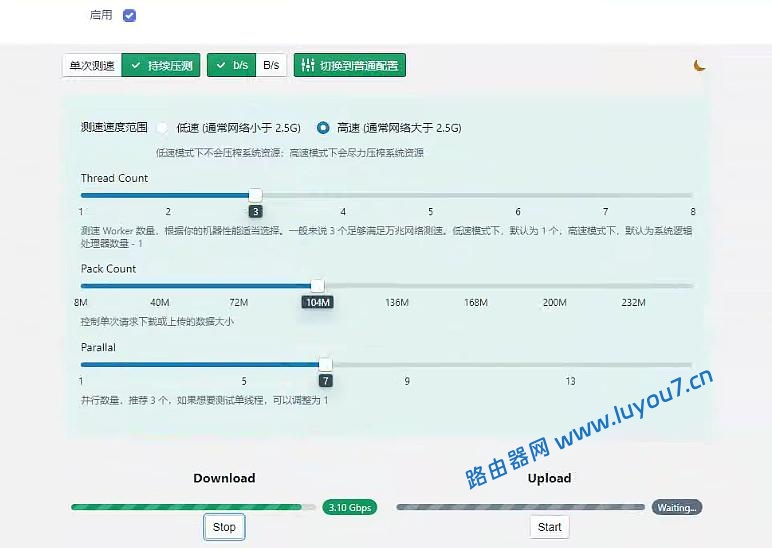This screenshot has width=772, height=548.
Task: Set Pack Count to 200M tick
Action: click(554, 302)
